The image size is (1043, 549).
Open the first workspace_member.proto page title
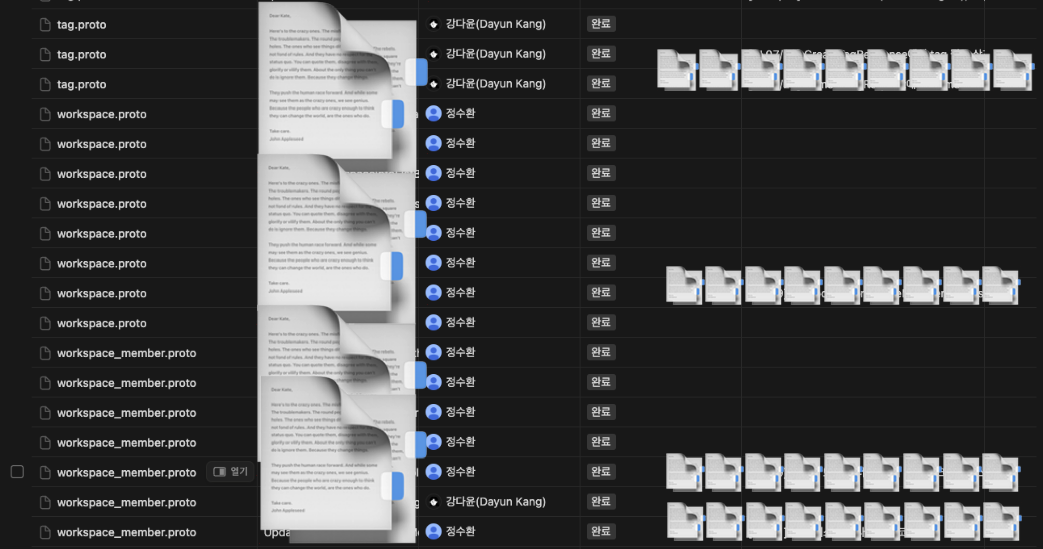(126, 353)
